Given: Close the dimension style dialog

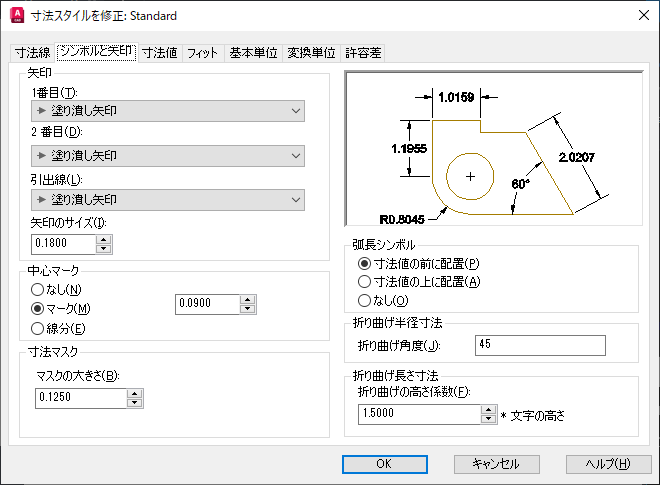Looking at the screenshot, I should pos(644,16).
